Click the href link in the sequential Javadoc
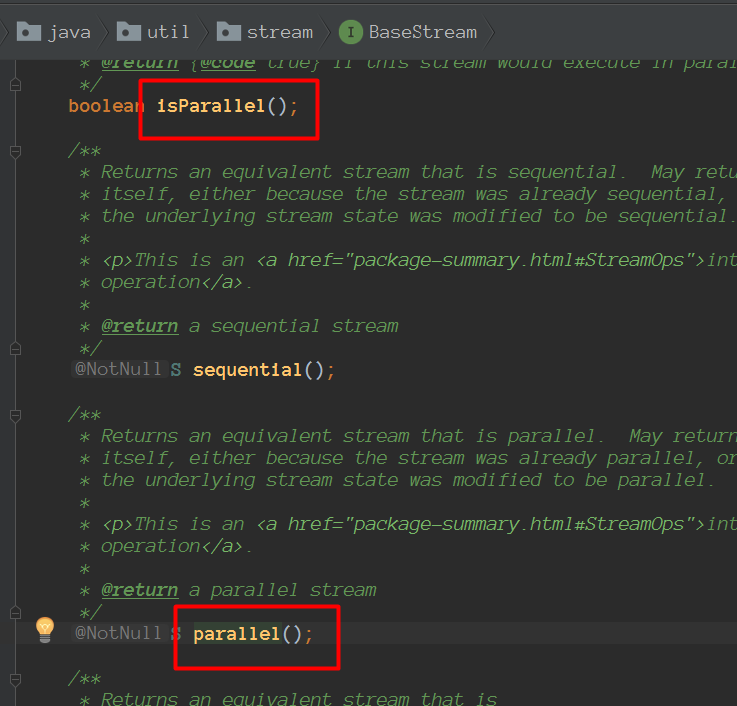This screenshot has width=737, height=706. (x=481, y=260)
